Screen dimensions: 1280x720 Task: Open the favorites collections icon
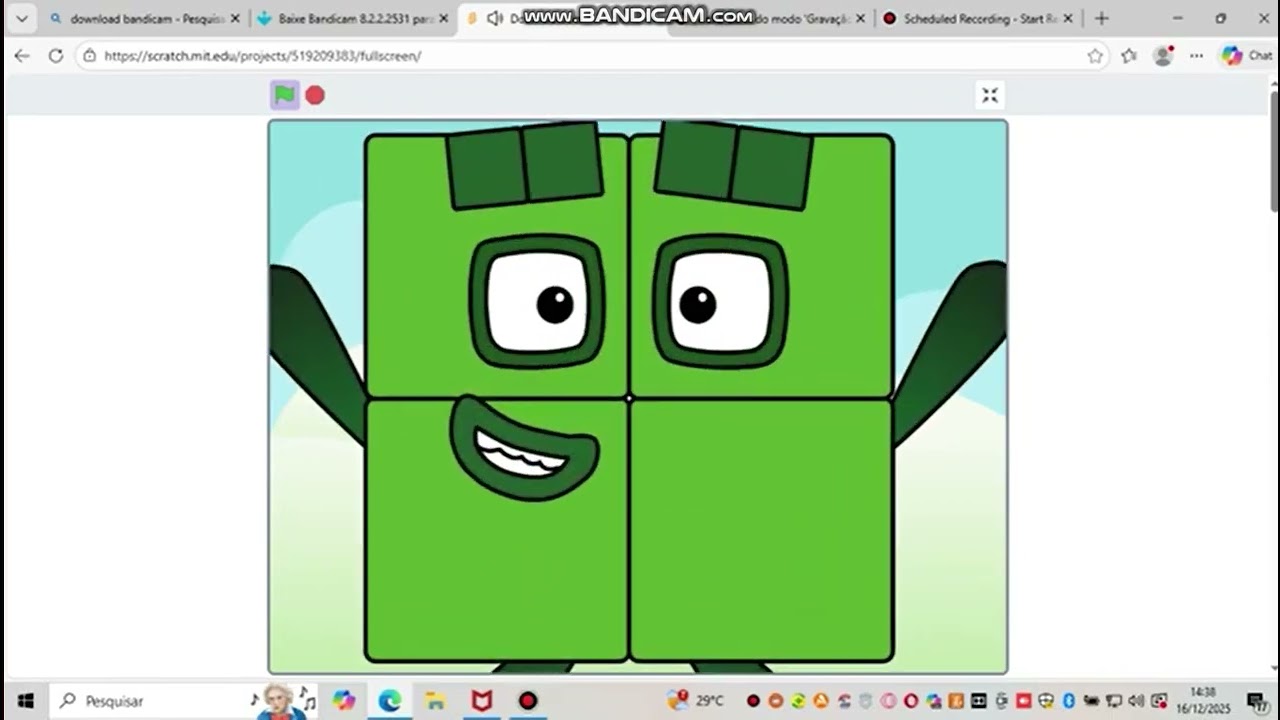(x=1129, y=56)
